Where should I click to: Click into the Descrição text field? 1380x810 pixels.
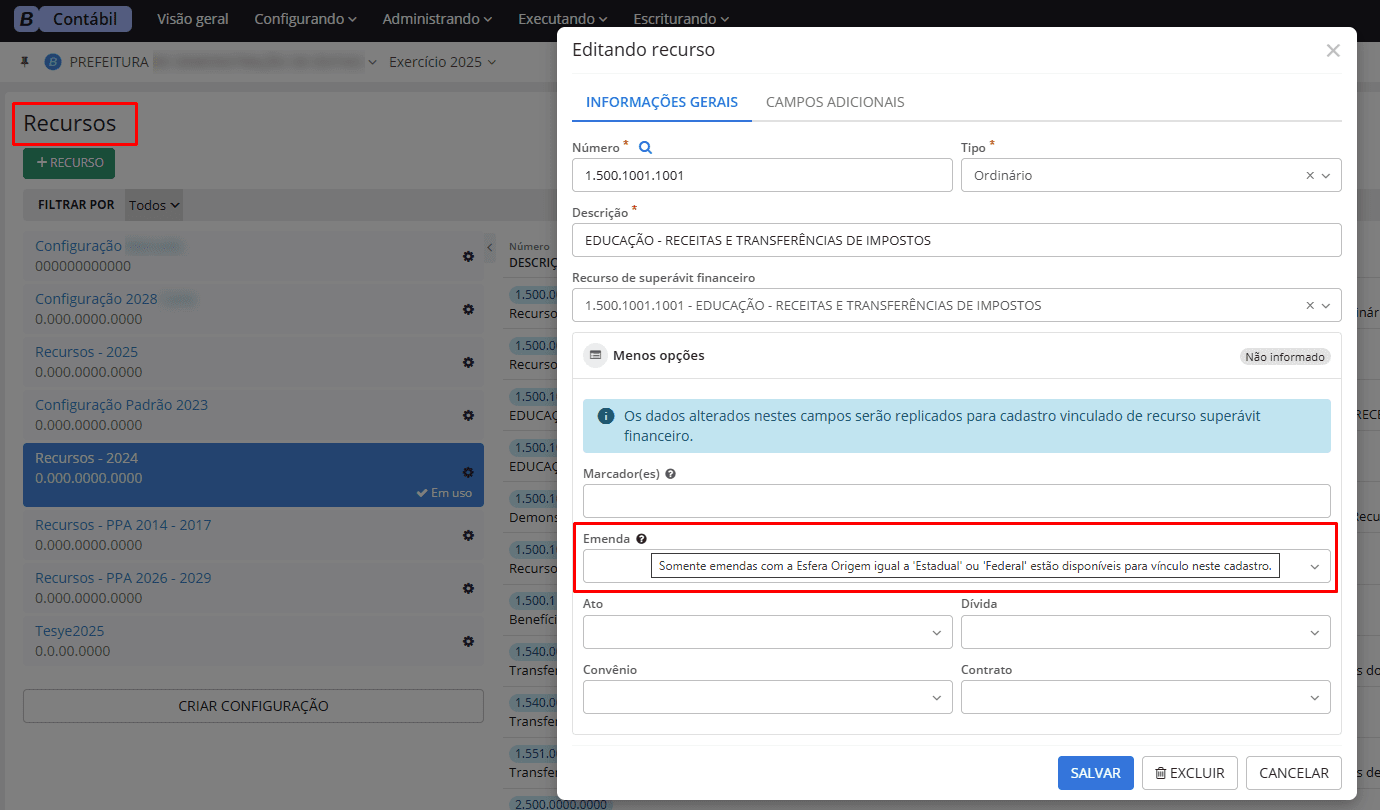(x=956, y=240)
